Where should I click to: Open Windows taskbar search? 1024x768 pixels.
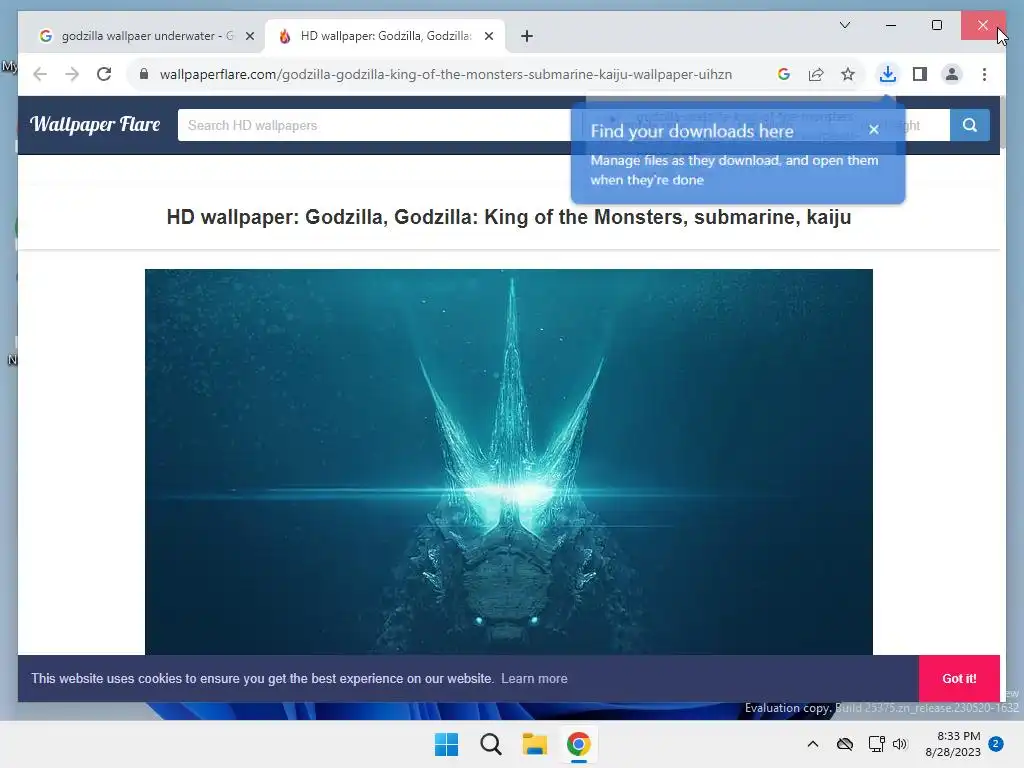pos(490,744)
